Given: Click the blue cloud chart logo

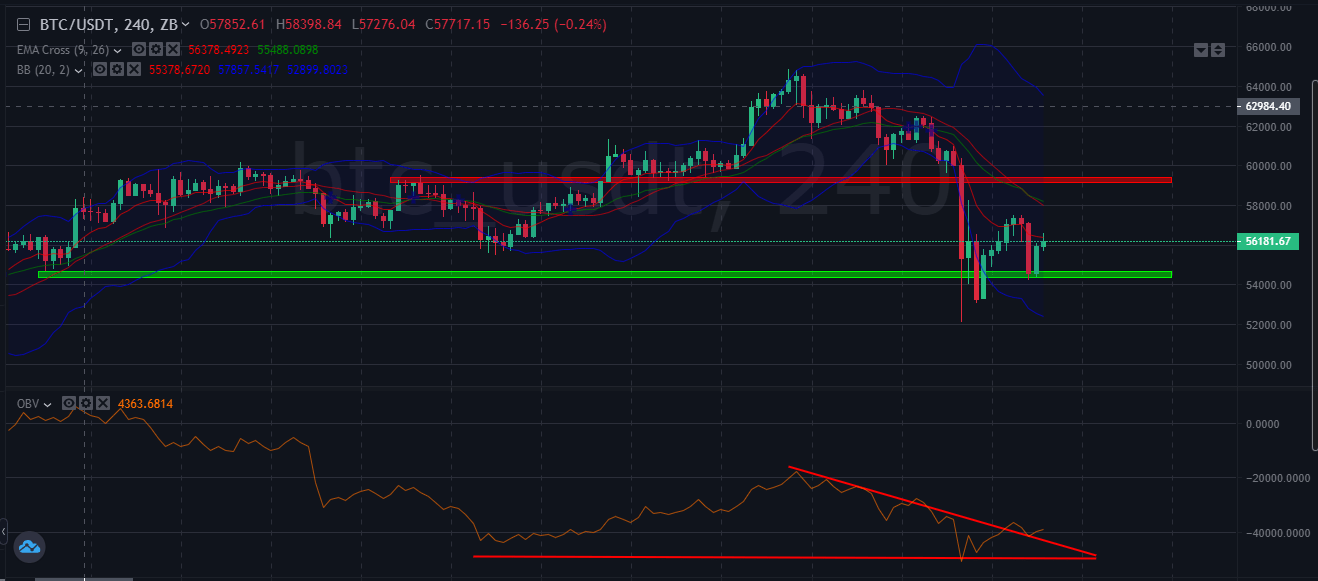Looking at the screenshot, I should point(28,546).
